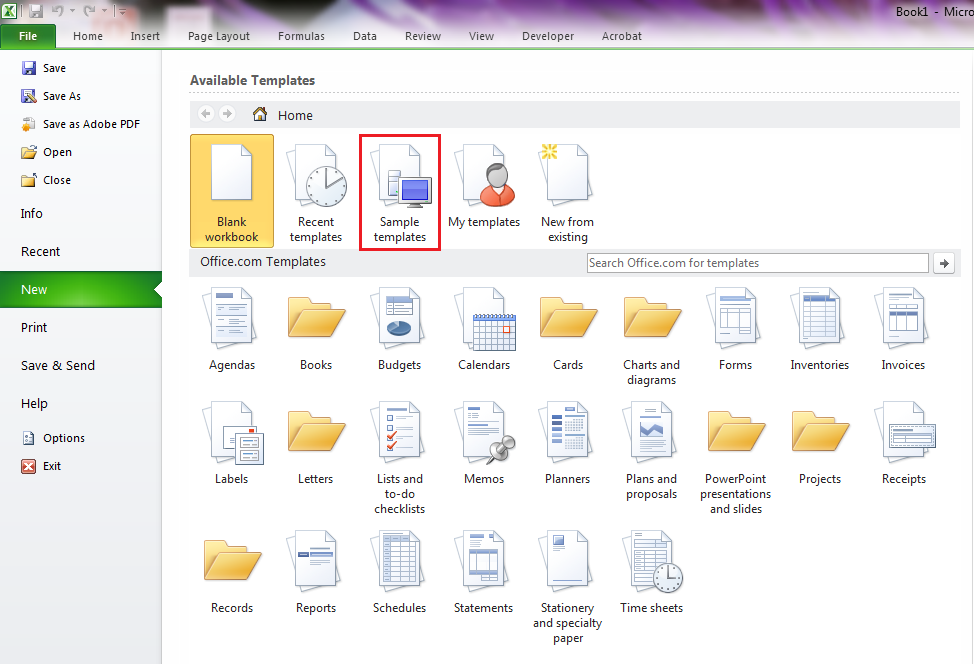Image resolution: width=974 pixels, height=664 pixels.
Task: Open the Formulas ribbon tab
Action: [301, 36]
